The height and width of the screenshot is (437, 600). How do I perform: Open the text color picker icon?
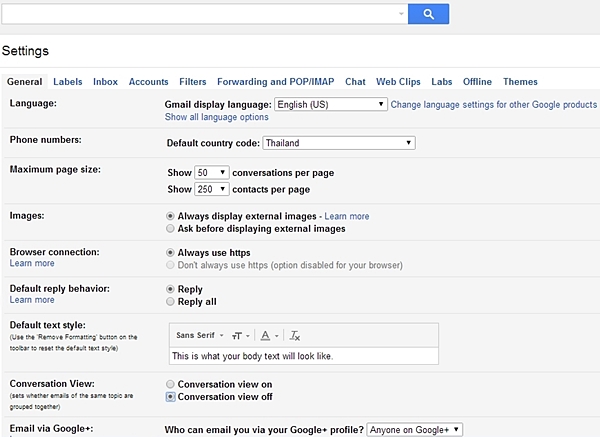(267, 335)
